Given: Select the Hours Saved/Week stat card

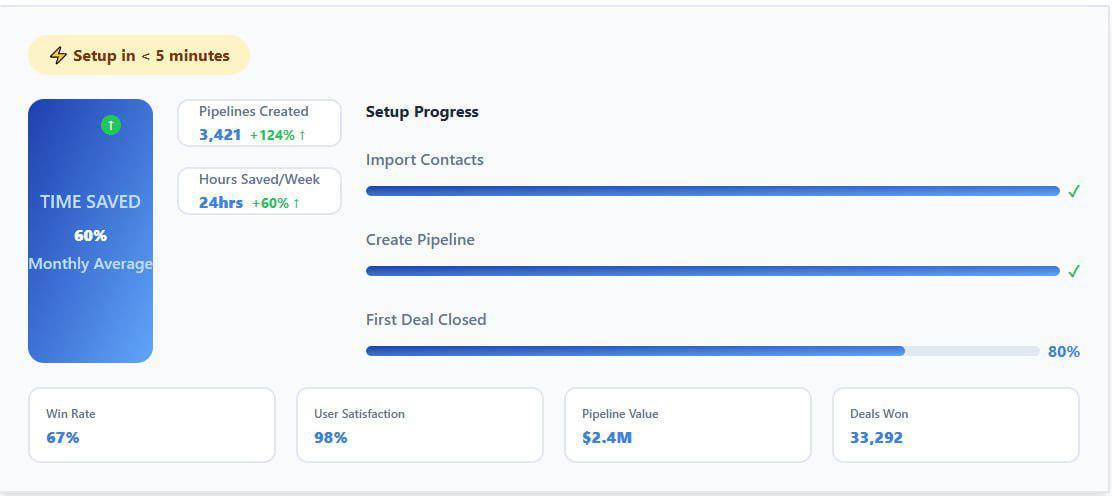Looking at the screenshot, I should coord(259,191).
